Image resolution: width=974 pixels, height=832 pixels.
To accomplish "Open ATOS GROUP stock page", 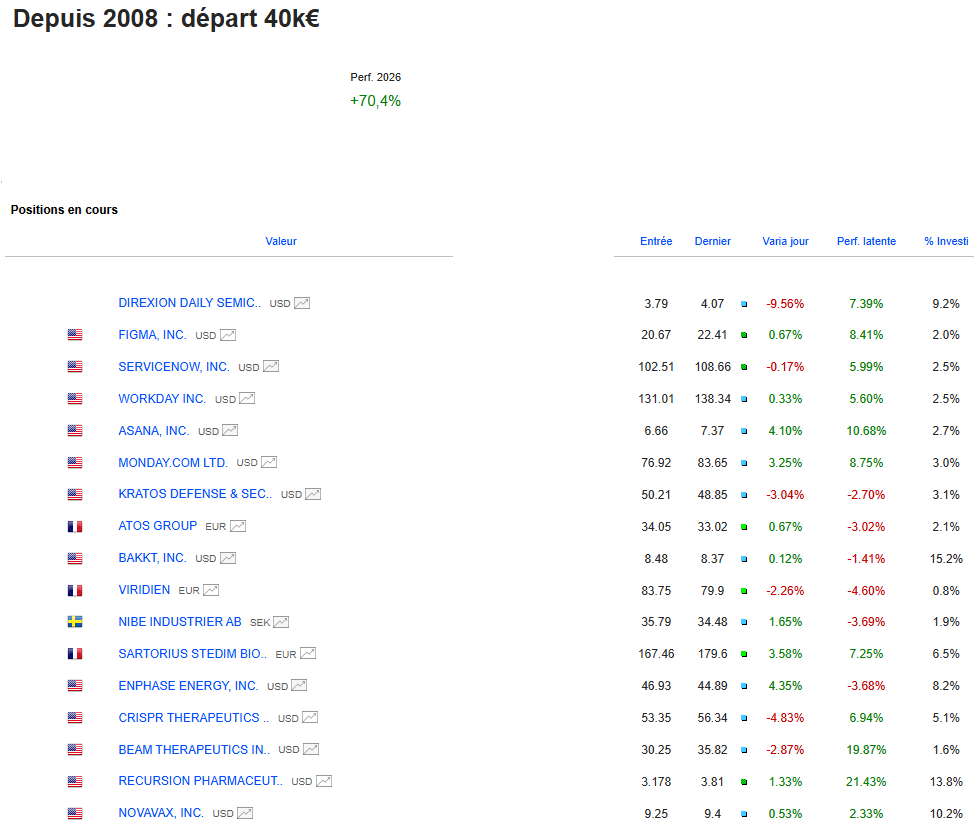I will pyautogui.click(x=158, y=526).
